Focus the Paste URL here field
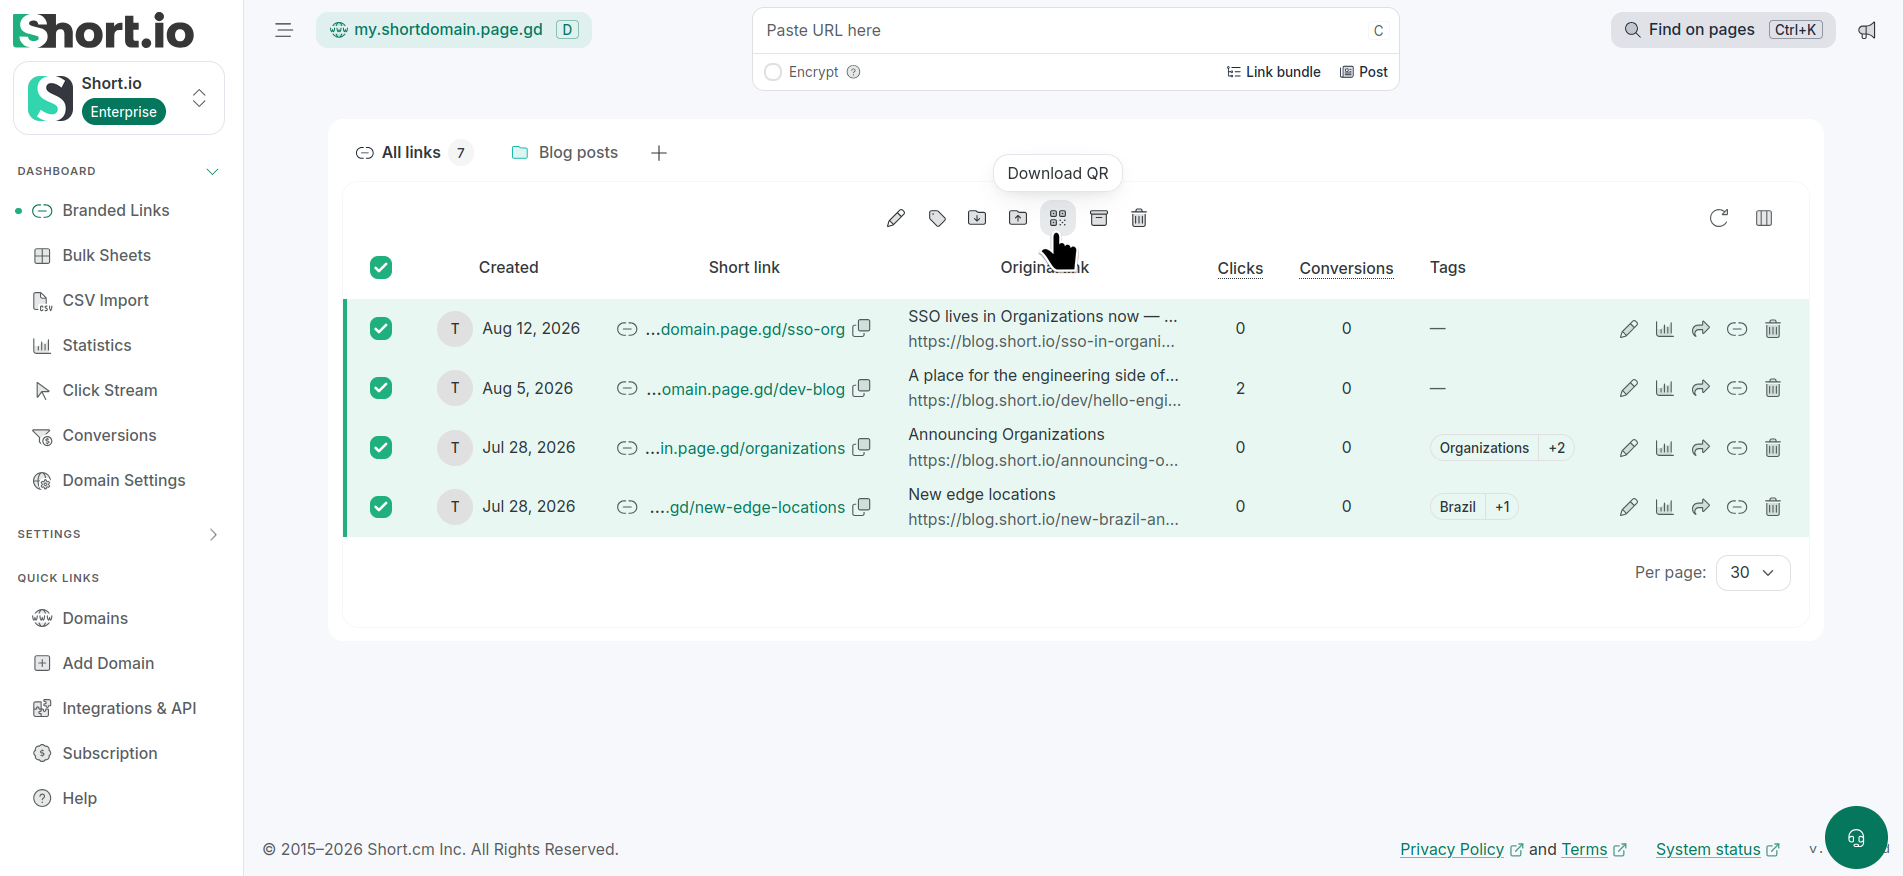Viewport: 1903px width, 876px height. tap(1060, 31)
